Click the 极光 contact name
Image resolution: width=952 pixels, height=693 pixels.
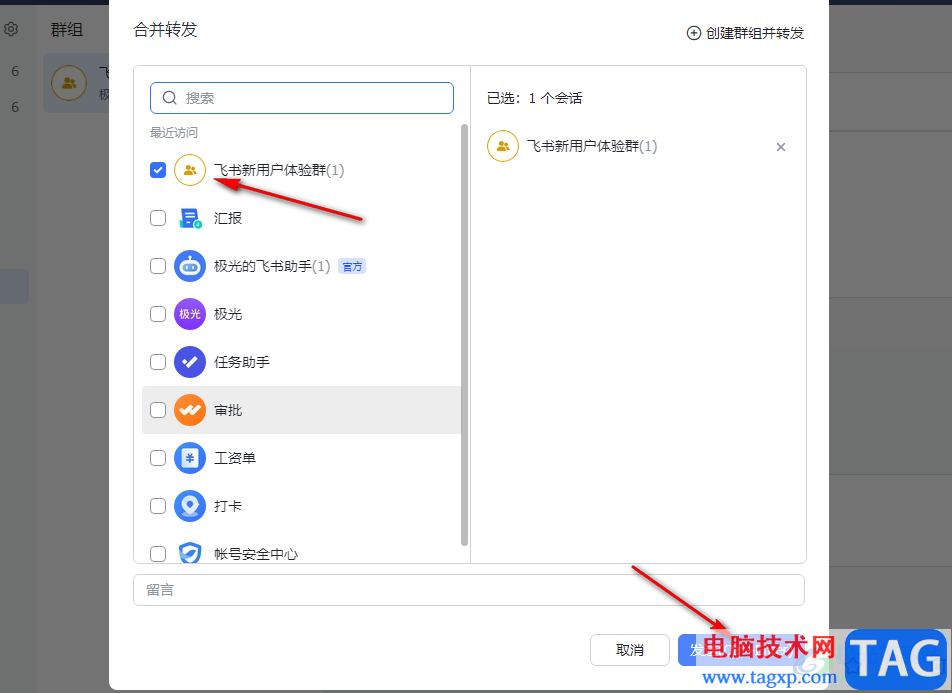point(228,314)
